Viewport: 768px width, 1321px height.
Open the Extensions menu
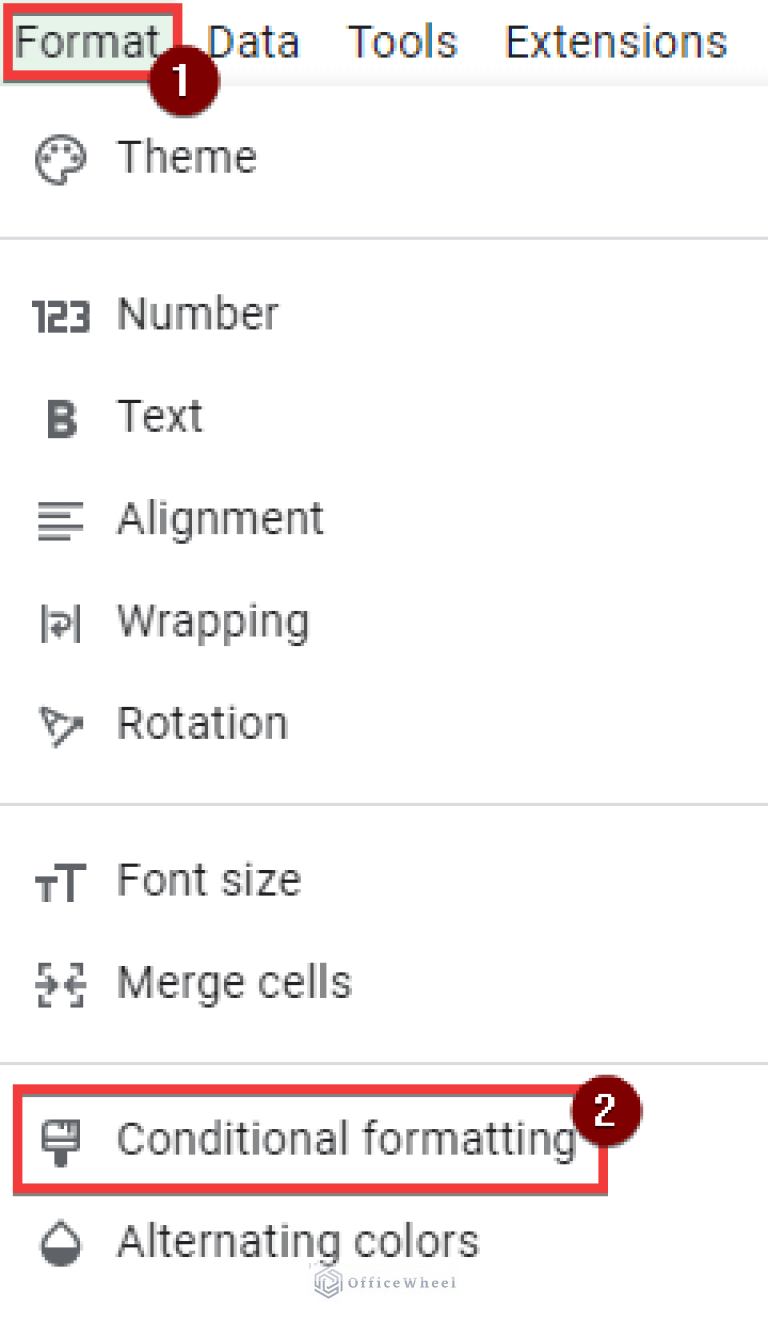tap(615, 41)
